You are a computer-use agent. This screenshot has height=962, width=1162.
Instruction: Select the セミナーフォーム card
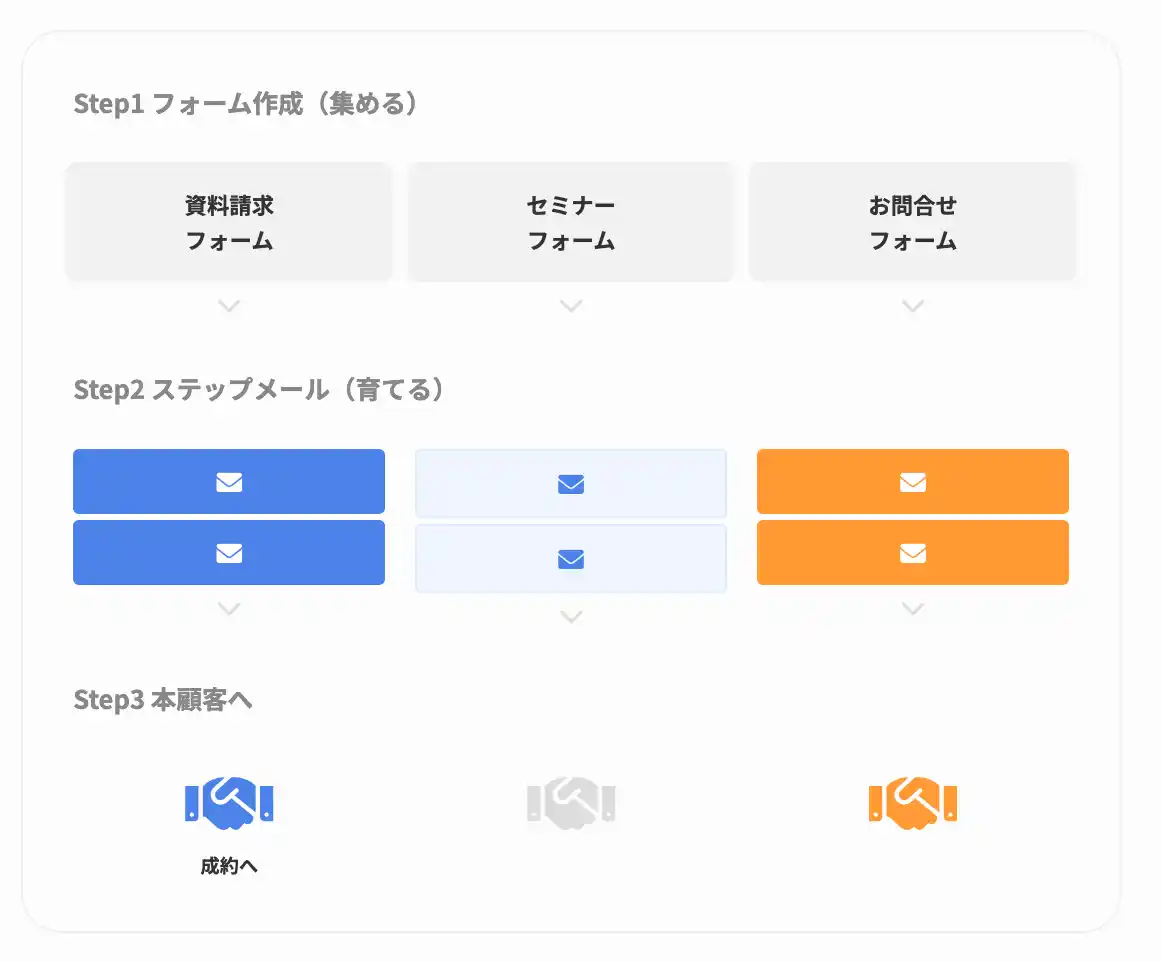(x=571, y=223)
